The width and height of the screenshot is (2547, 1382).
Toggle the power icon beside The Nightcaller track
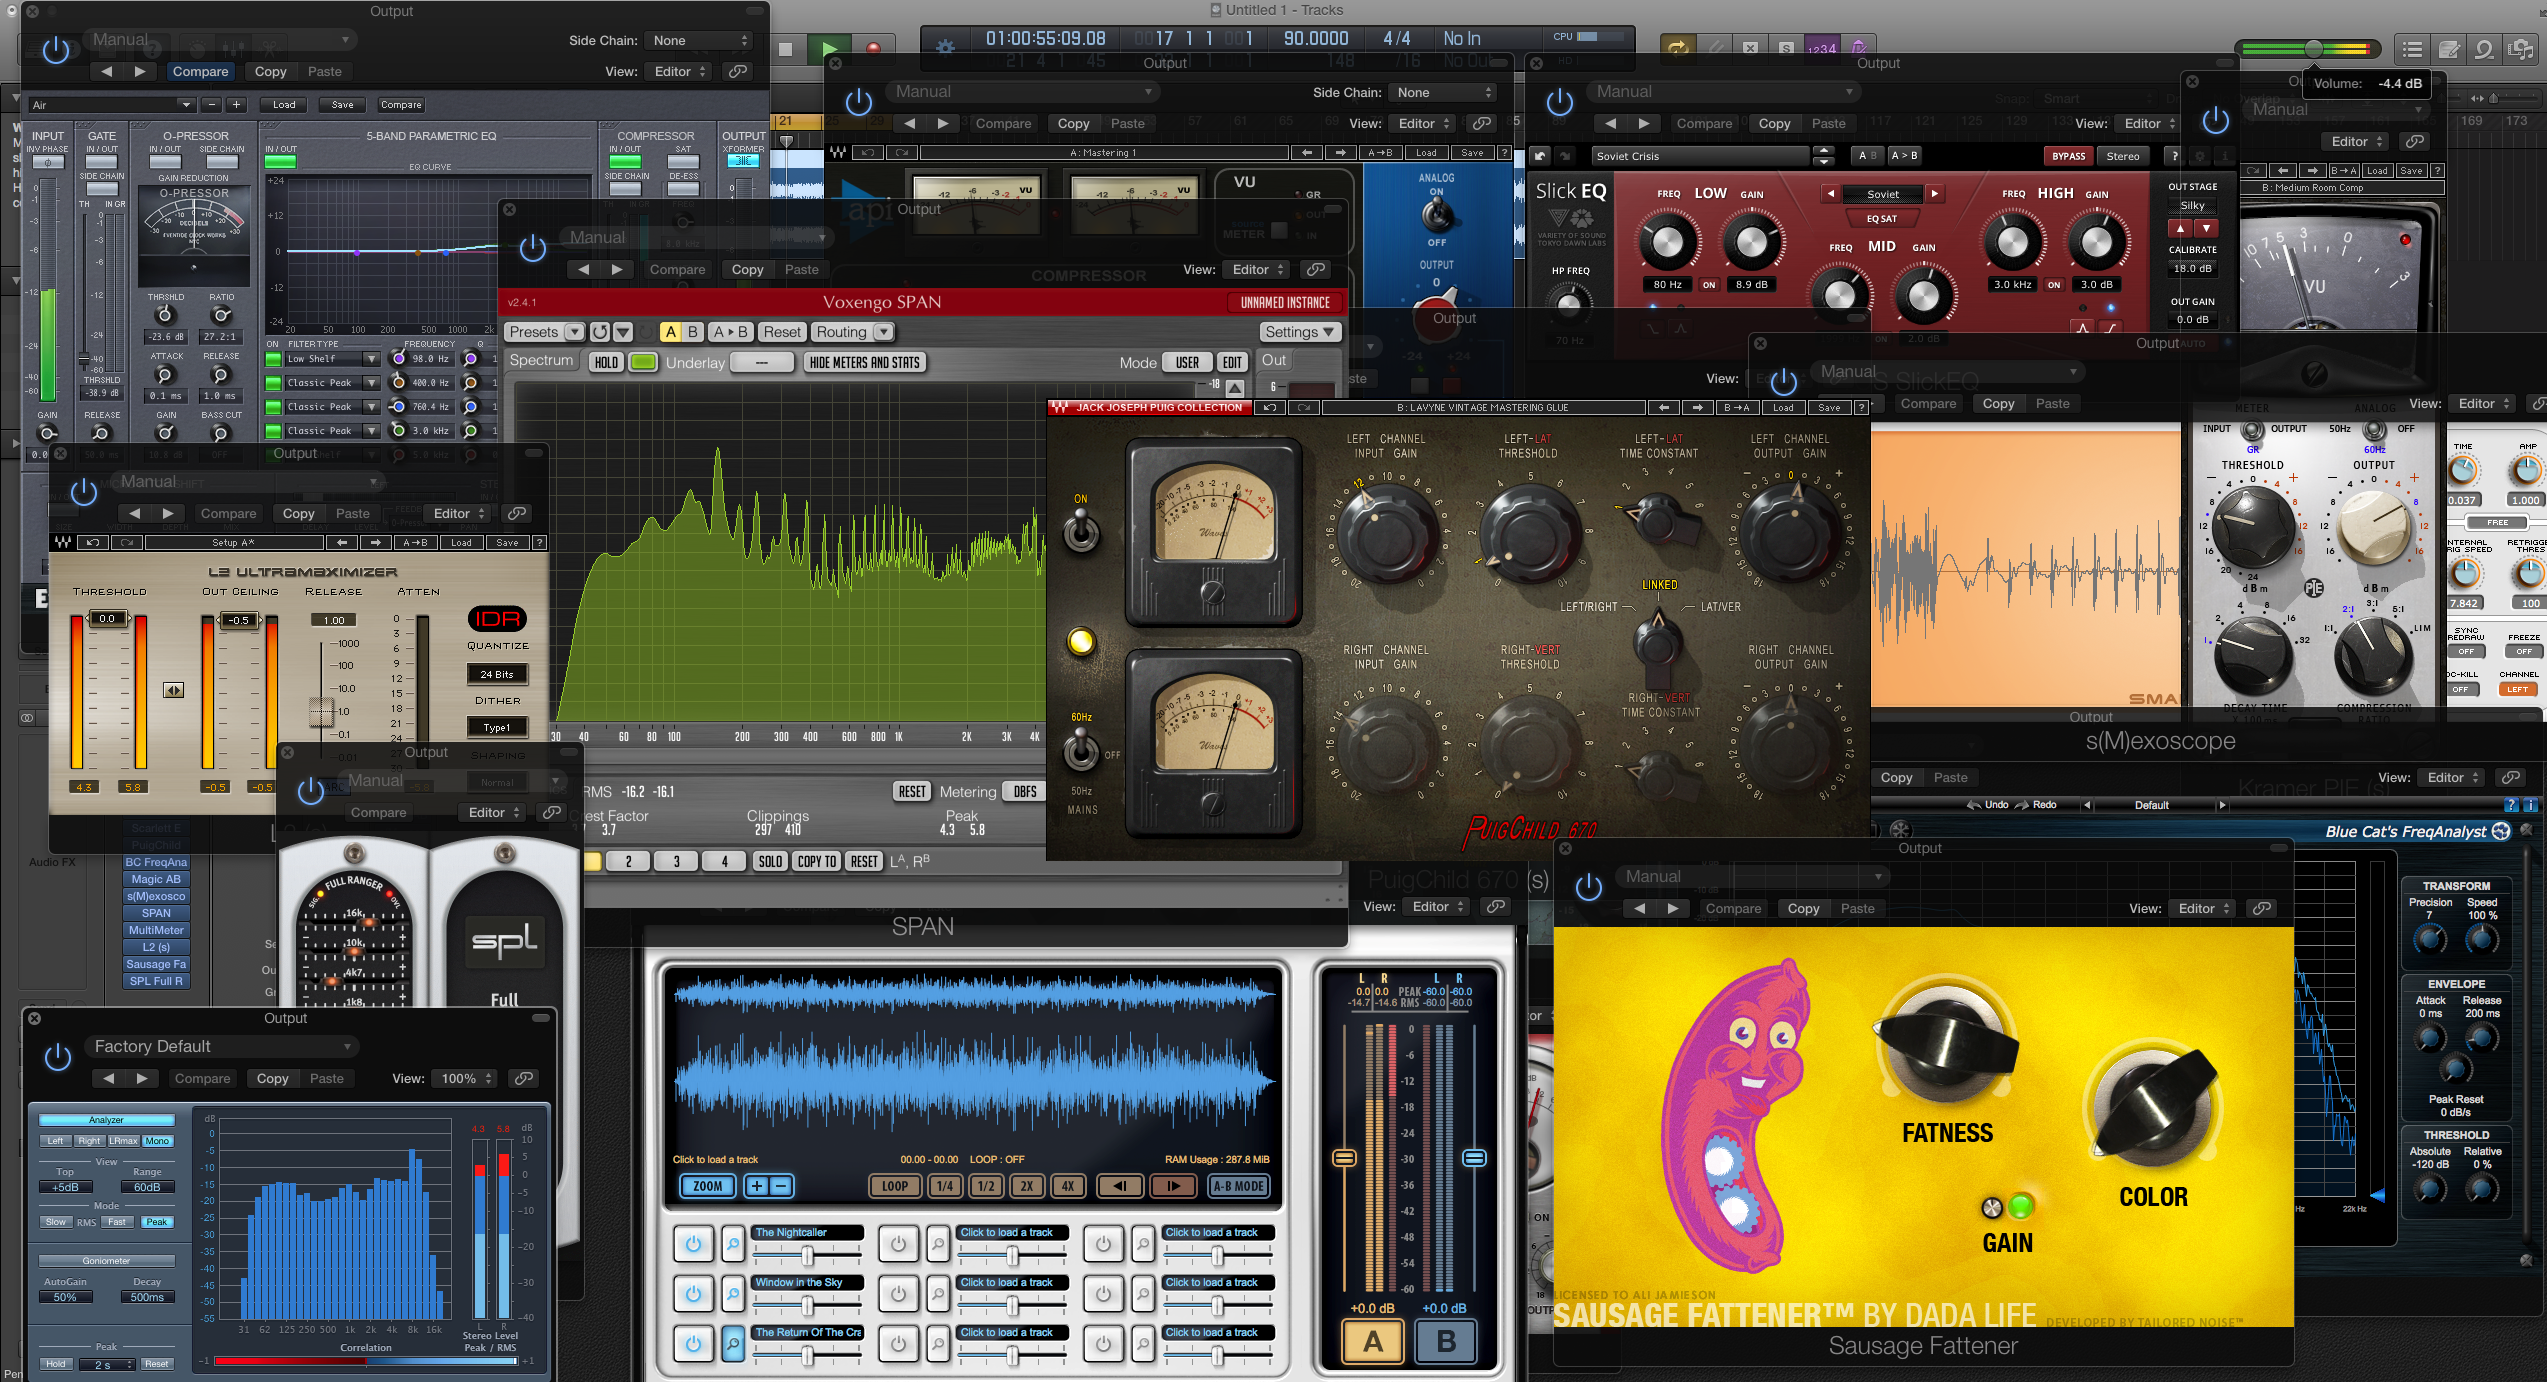693,1244
